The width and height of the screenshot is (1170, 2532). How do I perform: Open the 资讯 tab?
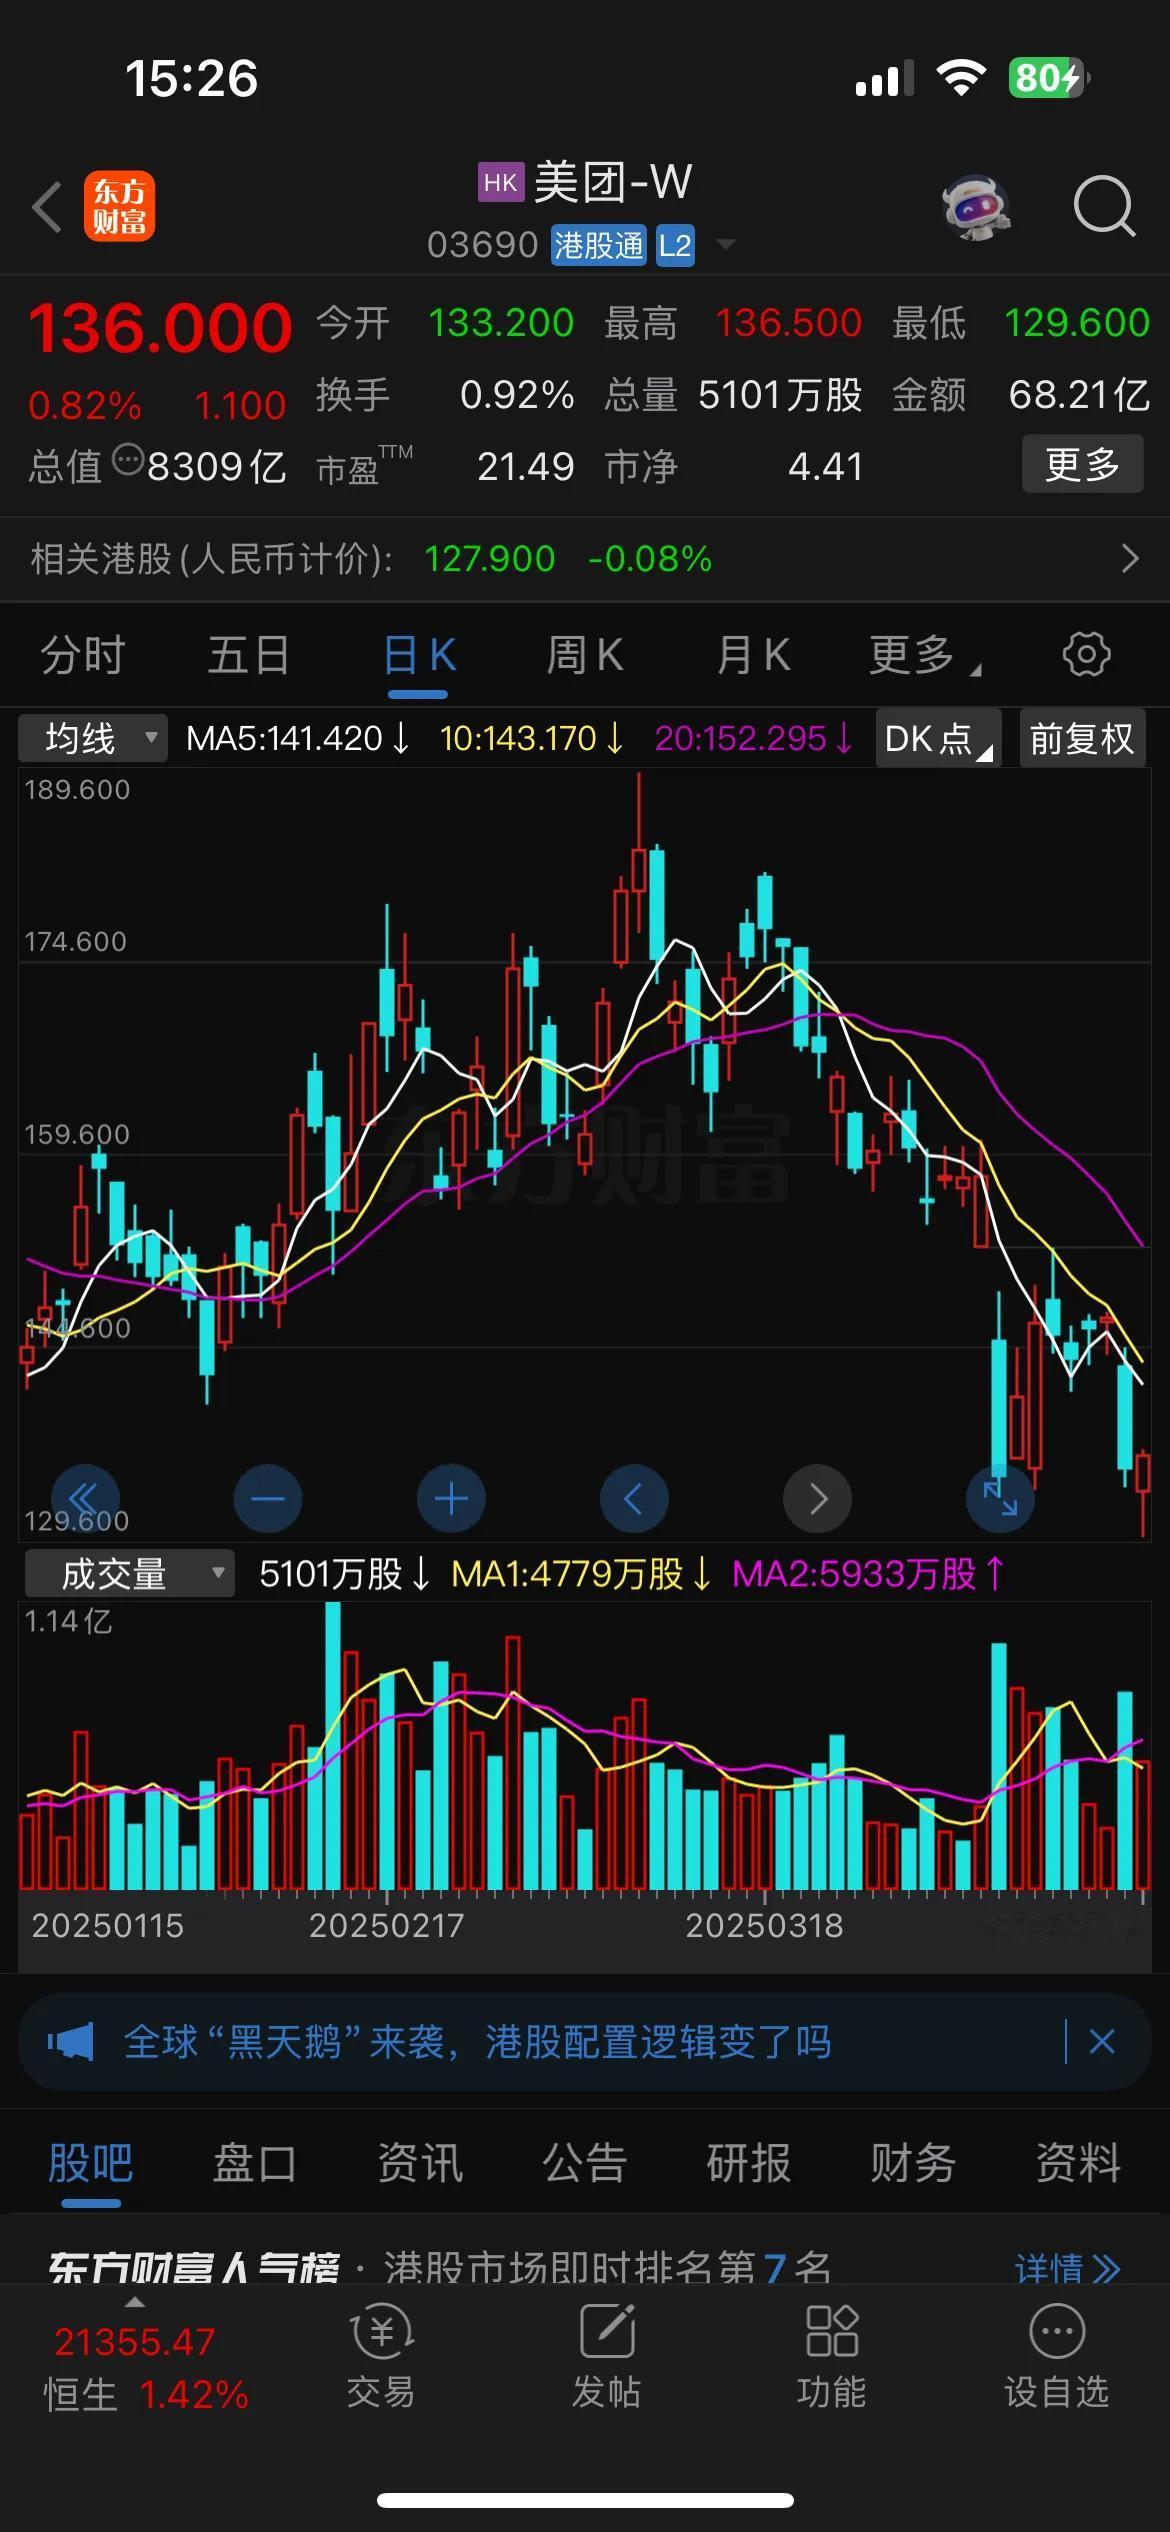(420, 2163)
